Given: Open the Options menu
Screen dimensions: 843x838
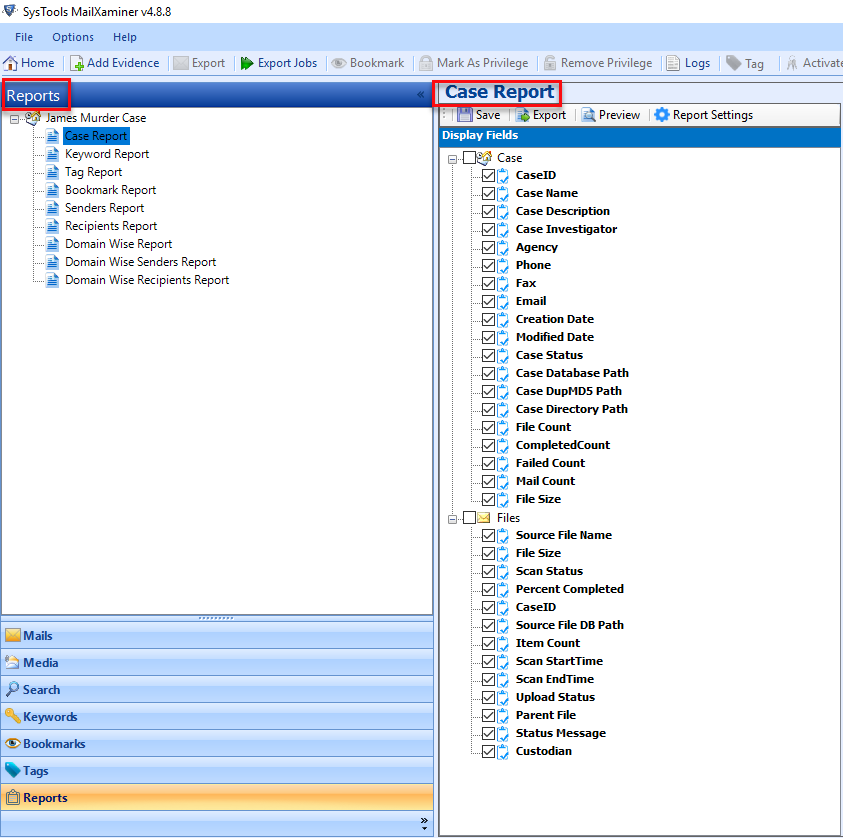Looking at the screenshot, I should click(x=72, y=37).
